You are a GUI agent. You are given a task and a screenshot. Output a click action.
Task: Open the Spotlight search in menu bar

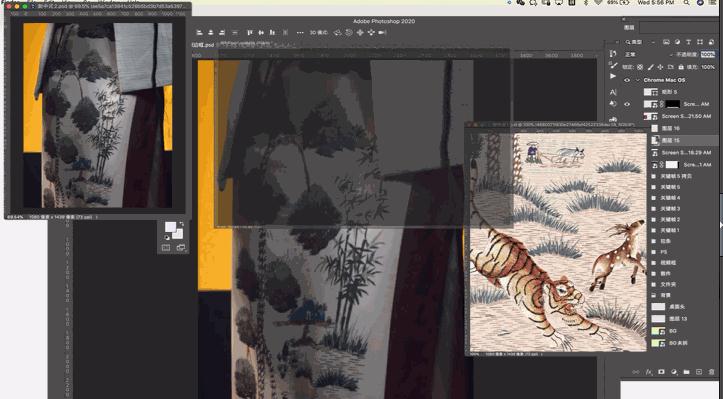click(687, 3)
